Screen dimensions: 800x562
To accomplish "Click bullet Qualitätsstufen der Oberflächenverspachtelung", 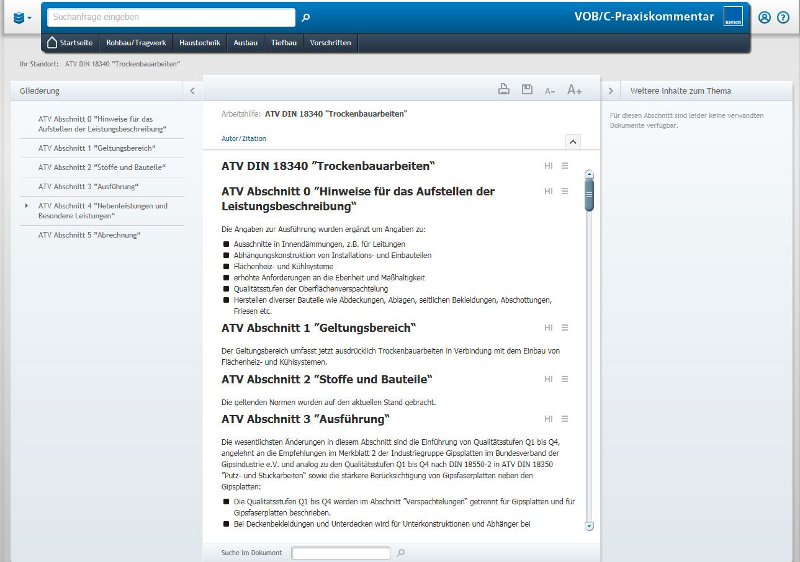I will click(311, 289).
